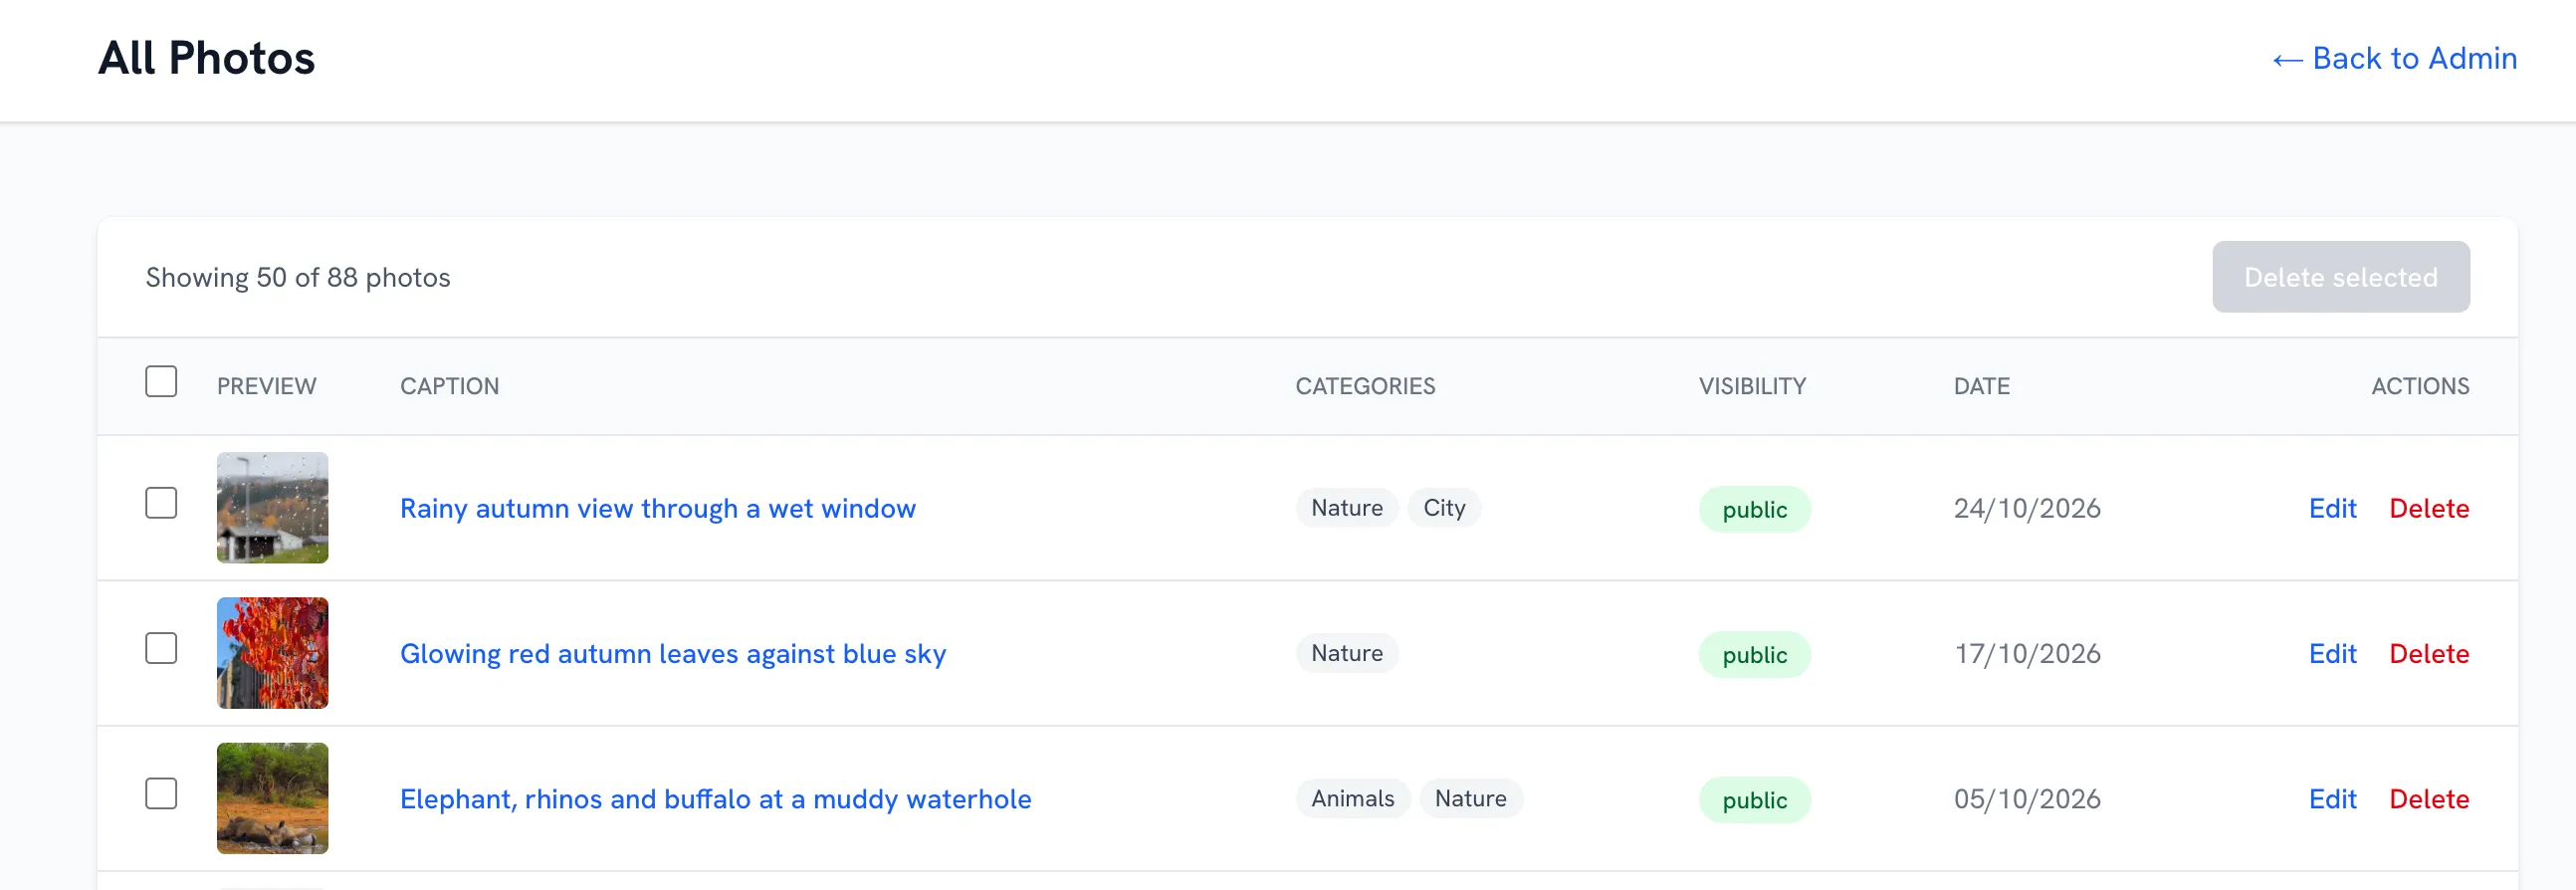Toggle the select-all checkbox in the table header
Screen dimensions: 2576x890
(x=161, y=382)
